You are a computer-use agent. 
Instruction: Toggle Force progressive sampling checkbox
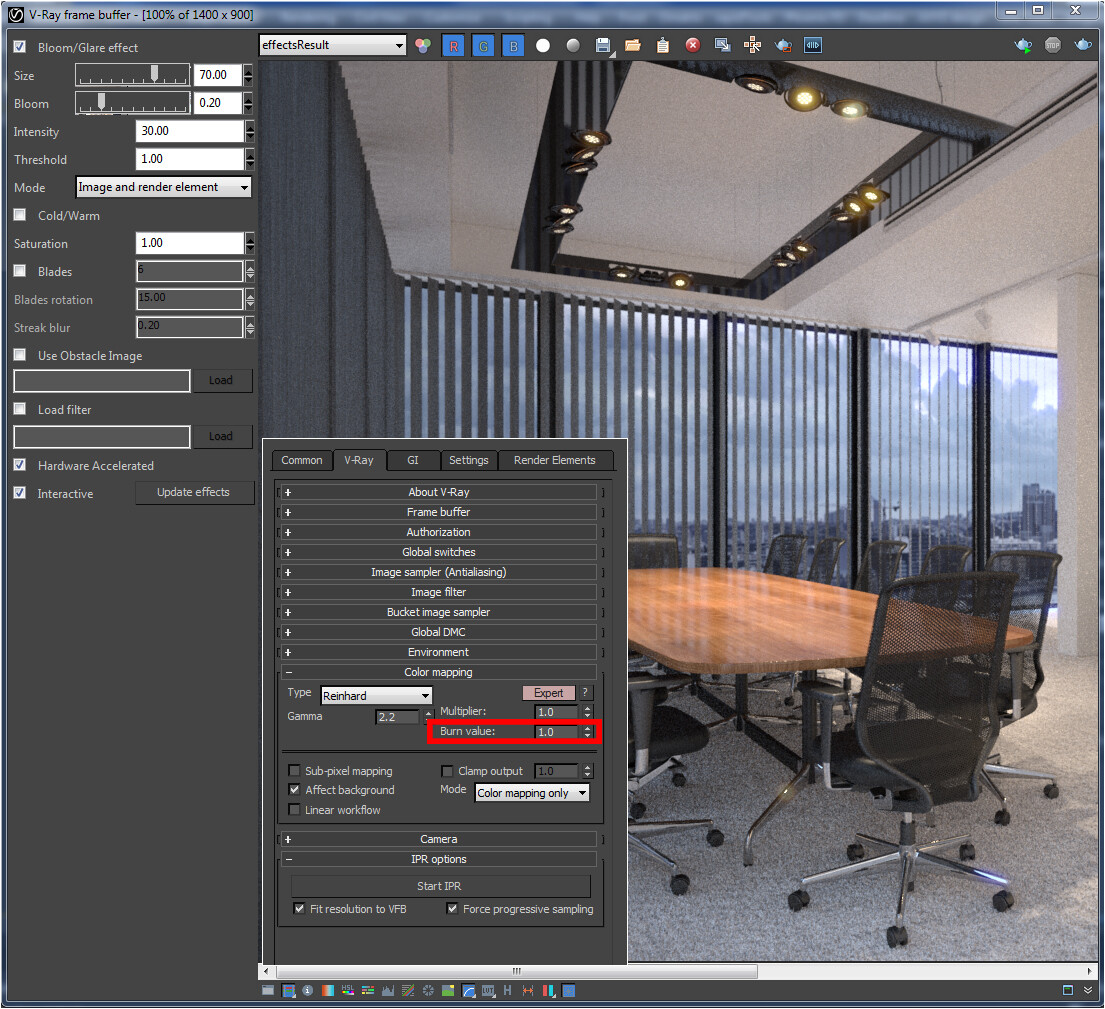[452, 908]
